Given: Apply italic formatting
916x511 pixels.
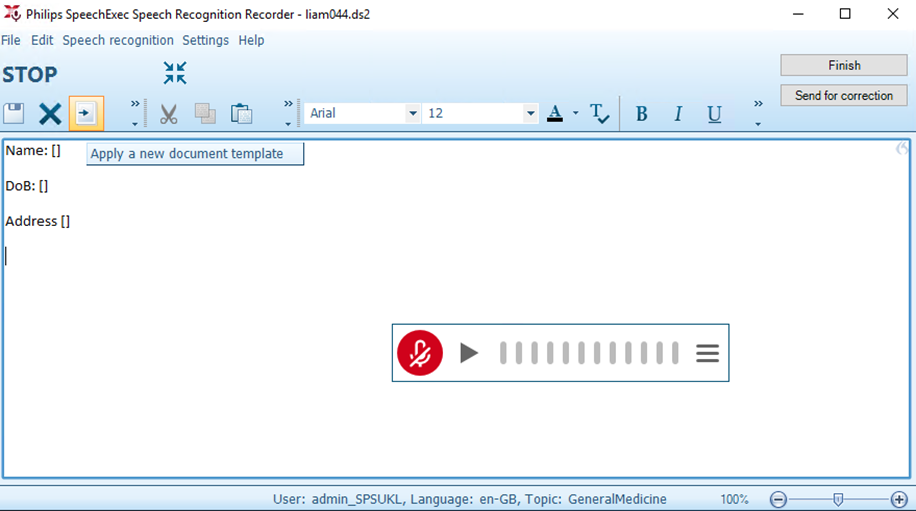Looking at the screenshot, I should 678,113.
